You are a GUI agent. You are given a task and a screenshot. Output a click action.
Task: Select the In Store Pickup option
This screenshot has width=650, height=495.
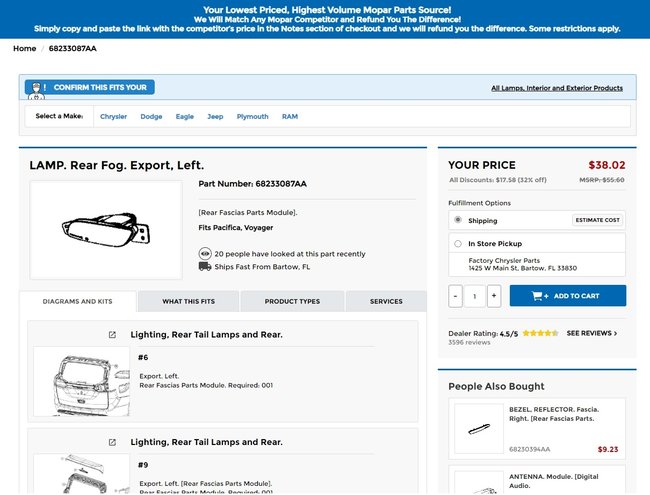458,243
